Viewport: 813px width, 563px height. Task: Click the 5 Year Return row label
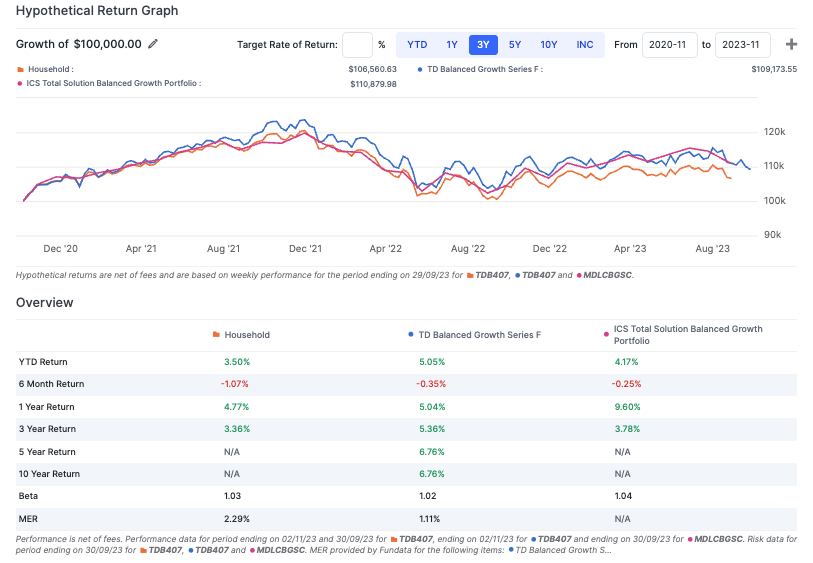point(47,452)
